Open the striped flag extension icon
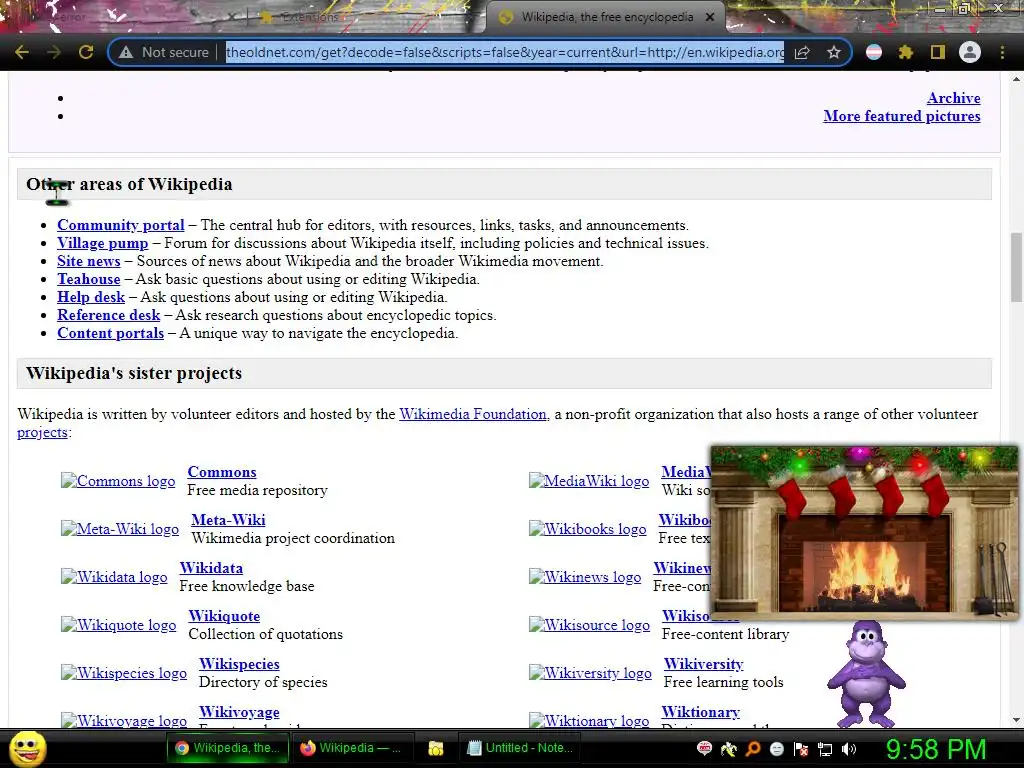This screenshot has width=1024, height=768. pos(874,52)
